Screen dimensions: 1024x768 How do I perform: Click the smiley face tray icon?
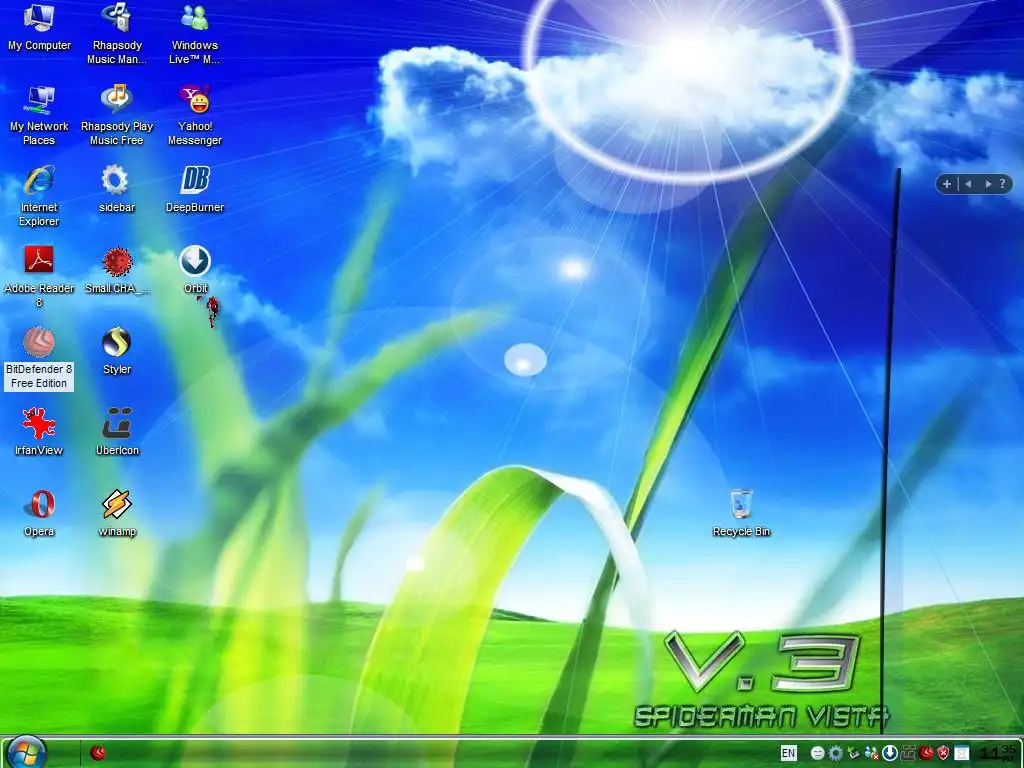click(x=818, y=753)
